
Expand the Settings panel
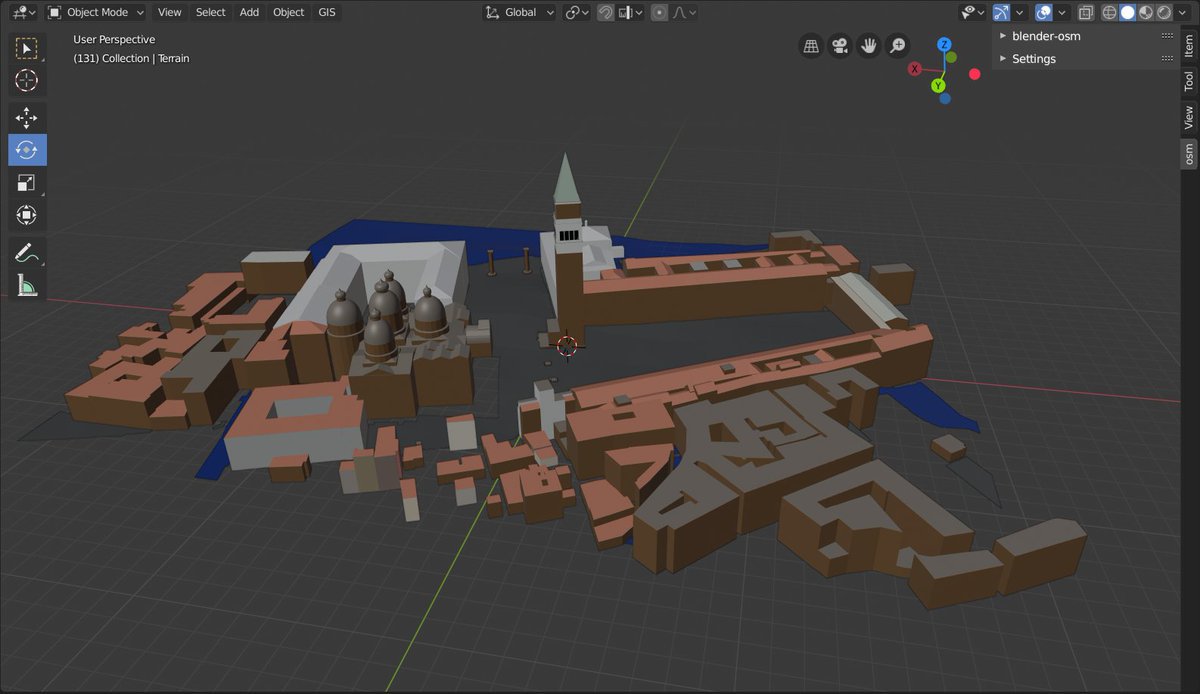pyautogui.click(x=1033, y=59)
